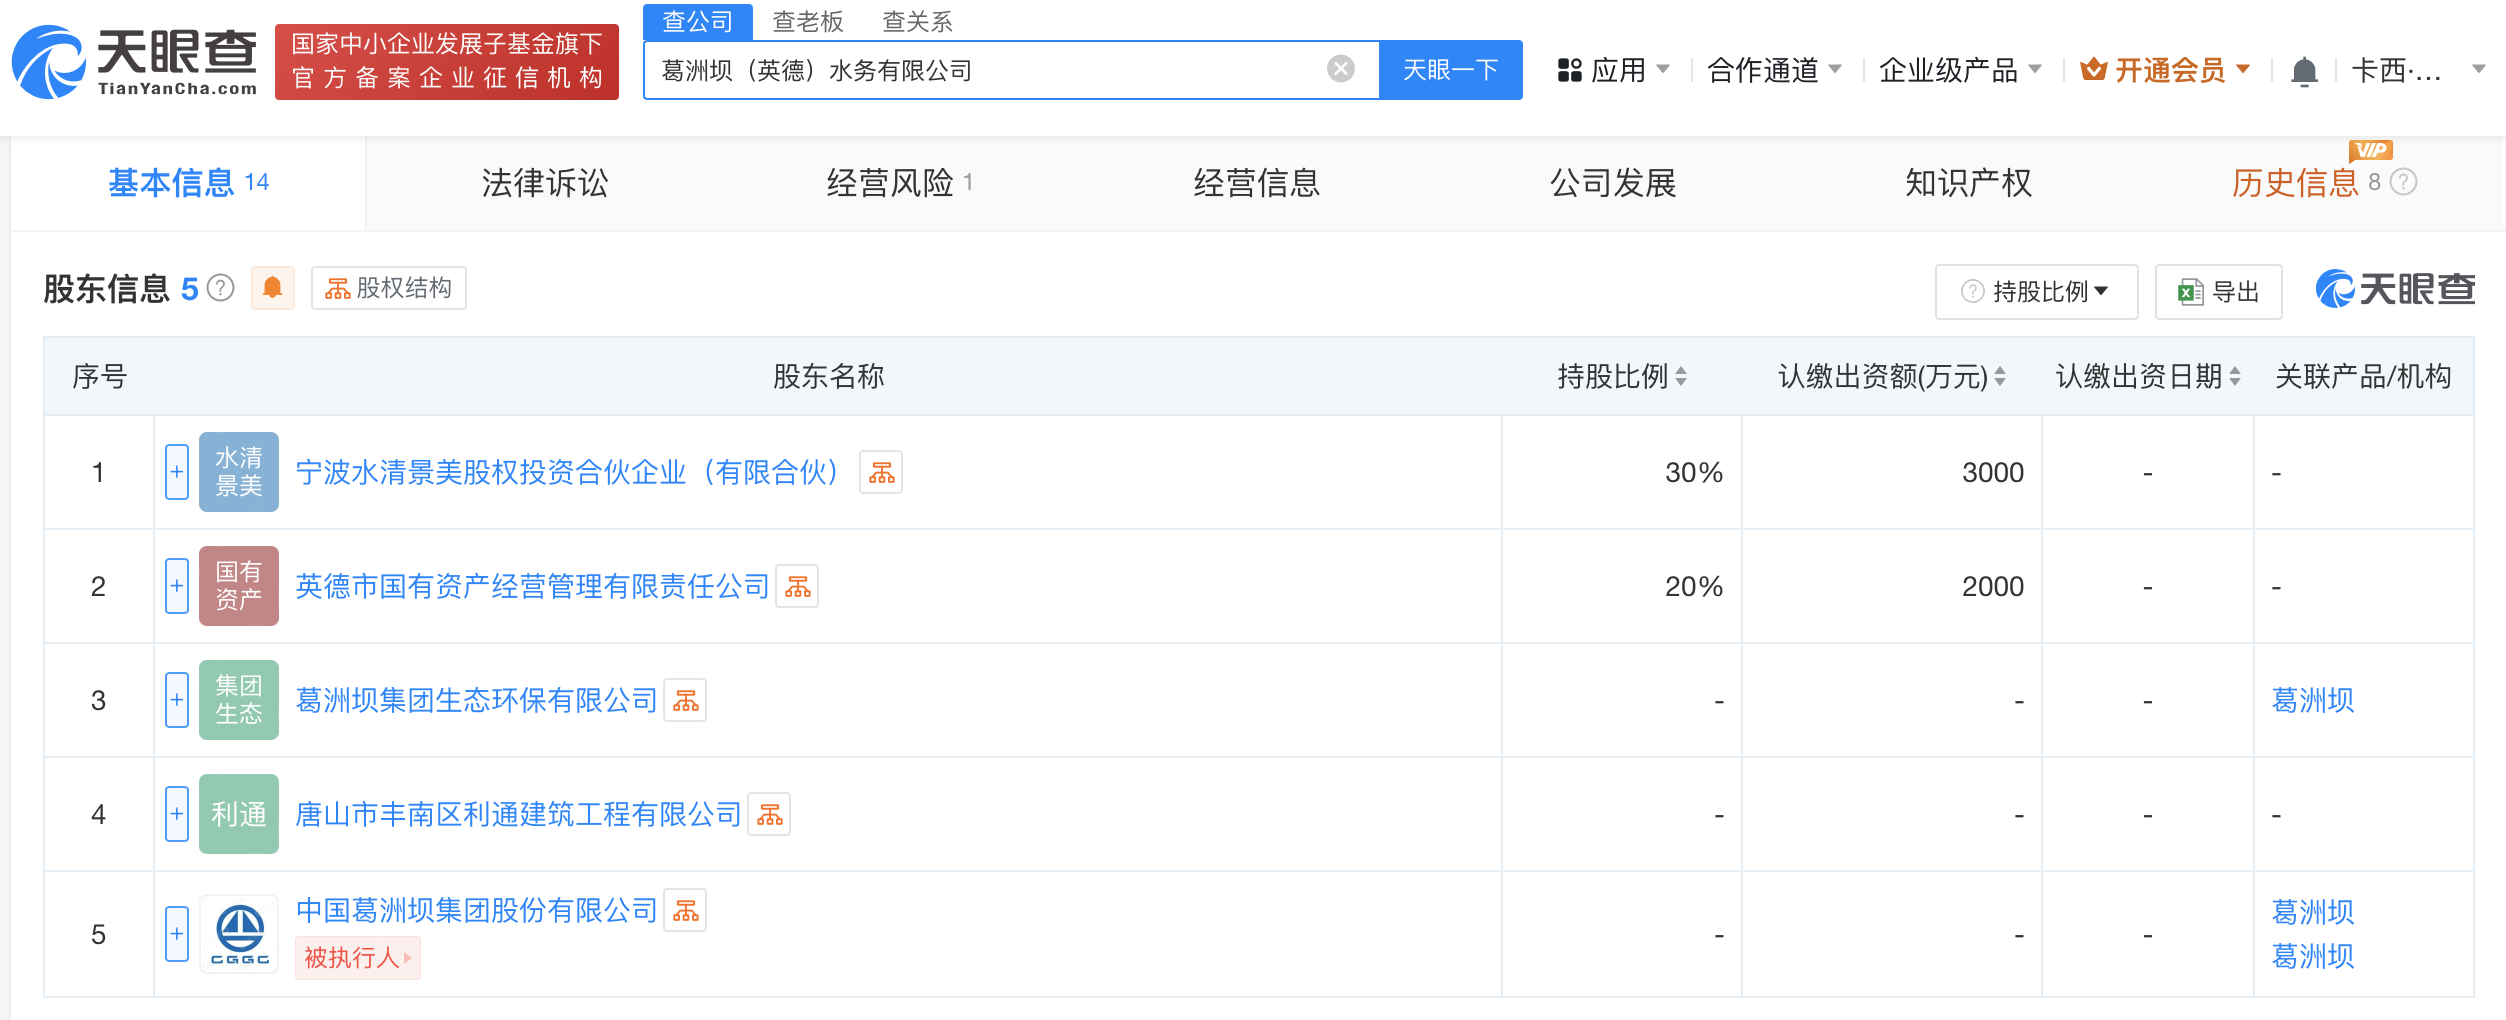Screen dimensions: 2506x1020
Task: Click 葛洲坝 related link in row 3
Action: point(2312,700)
